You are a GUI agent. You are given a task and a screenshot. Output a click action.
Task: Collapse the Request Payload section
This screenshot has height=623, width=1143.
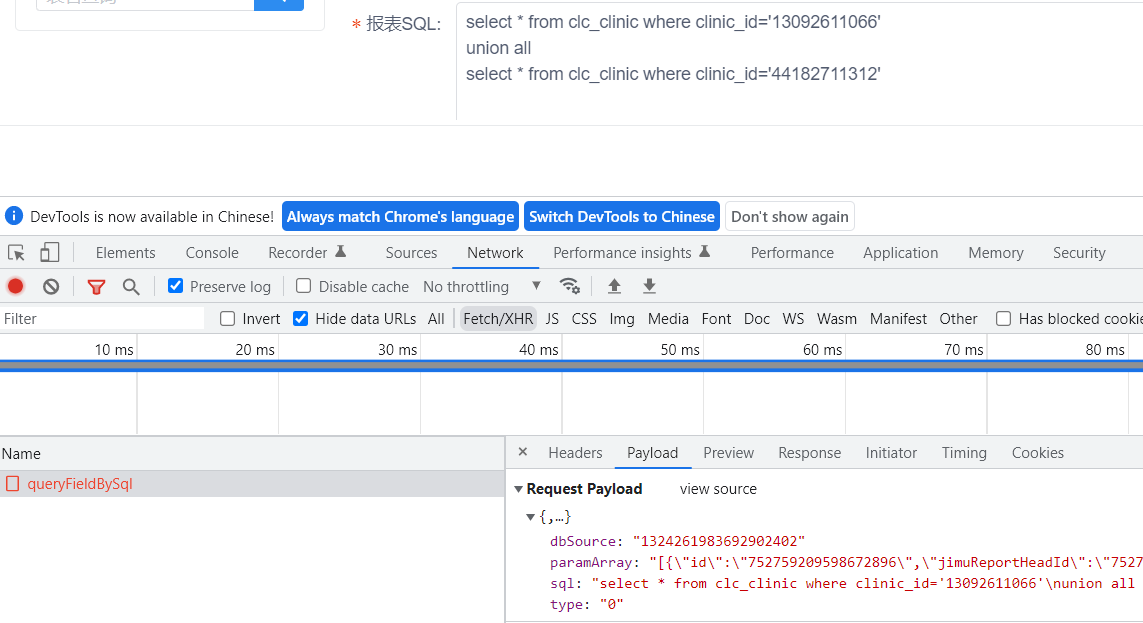(519, 489)
